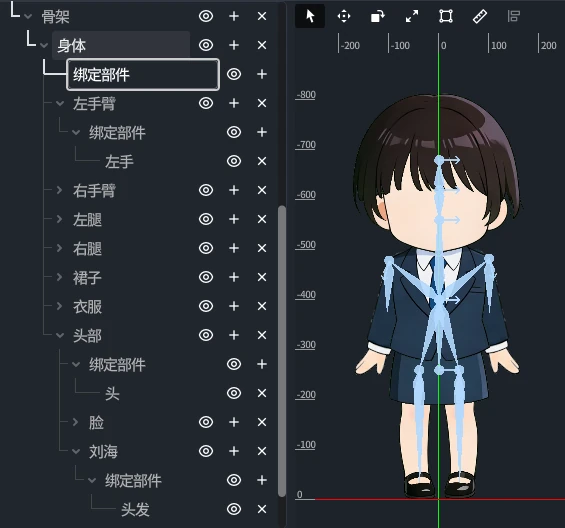Select the 右腿 bone in tree

point(88,249)
